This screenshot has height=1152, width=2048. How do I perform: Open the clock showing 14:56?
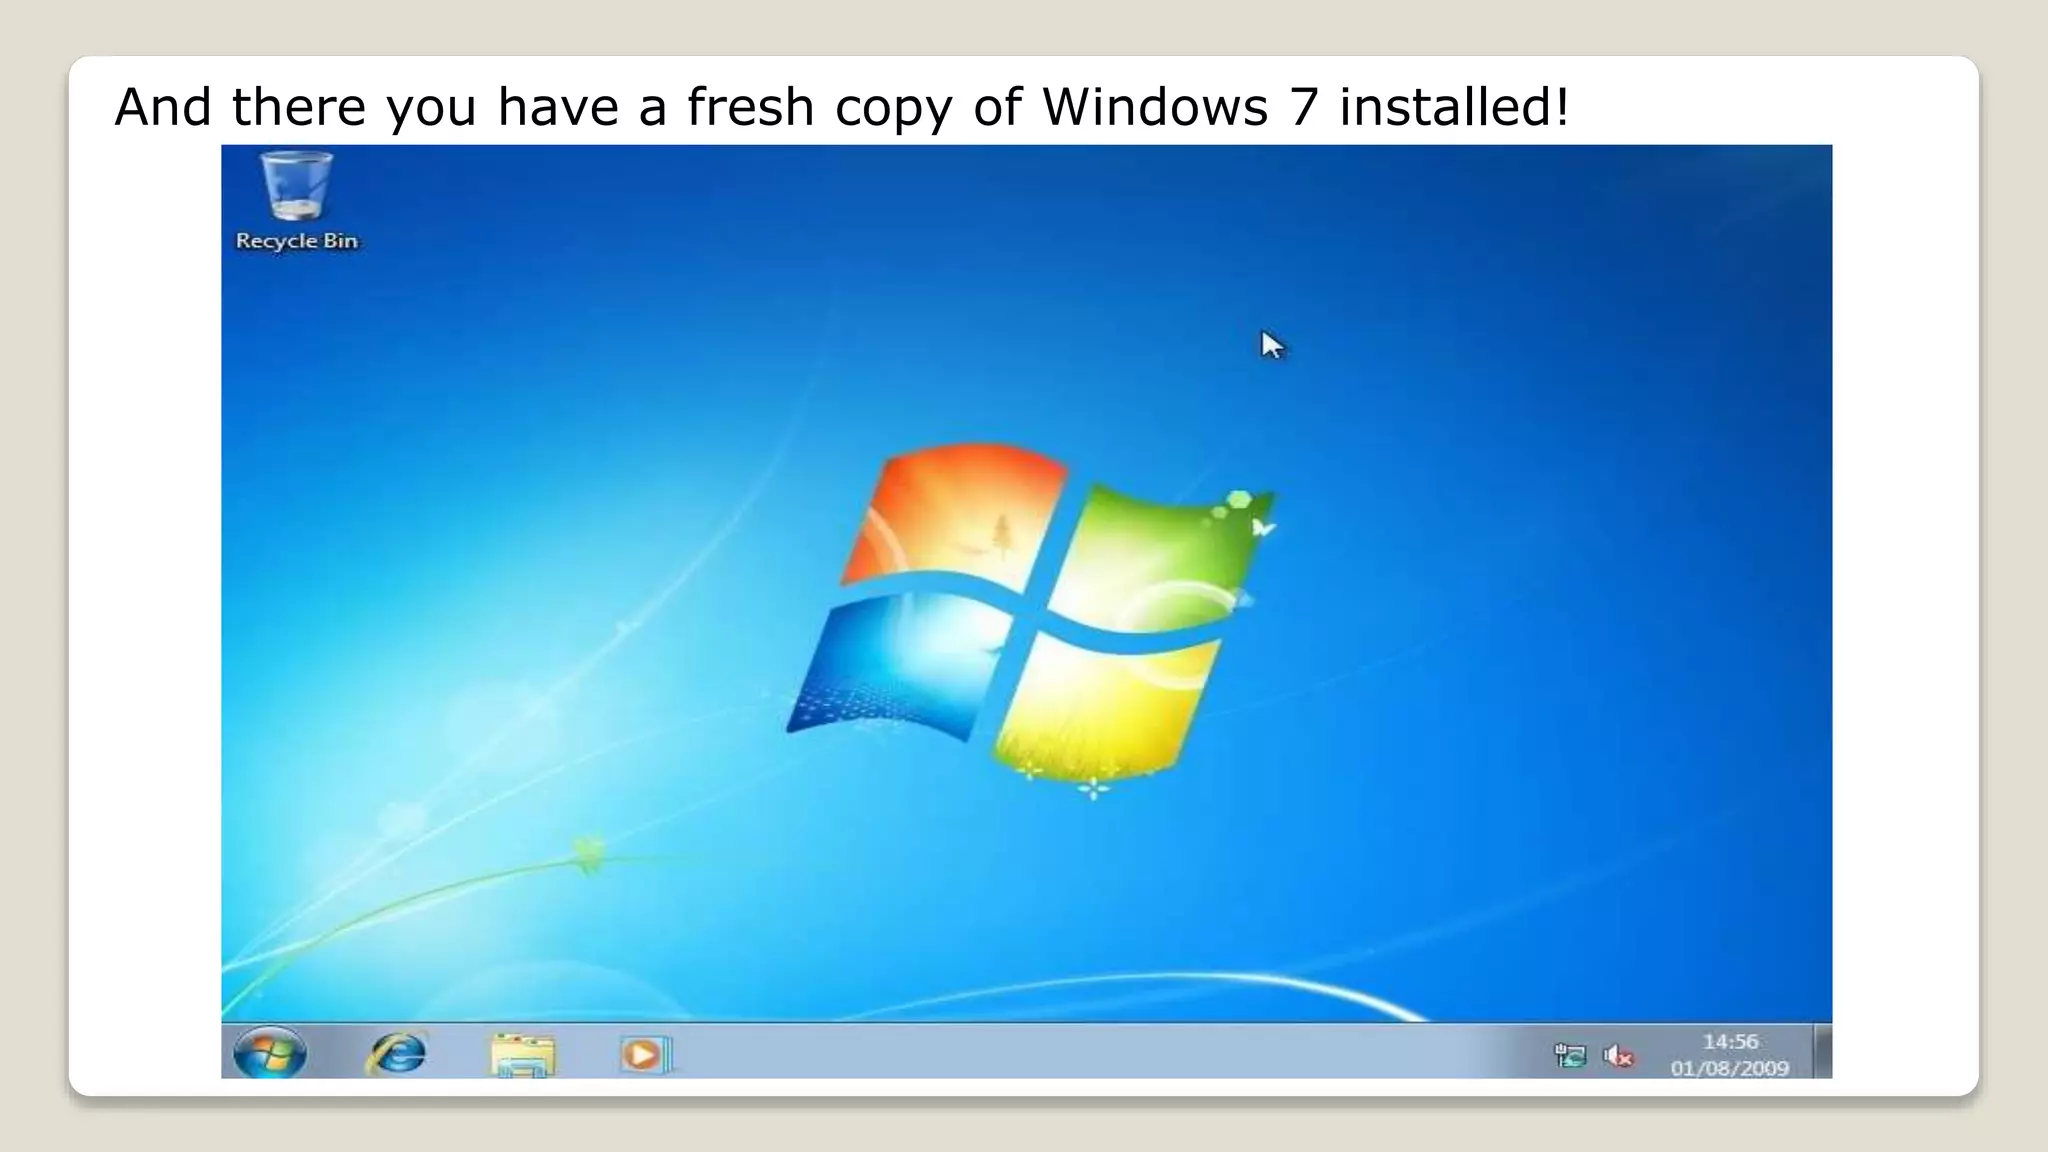pos(1730,1042)
